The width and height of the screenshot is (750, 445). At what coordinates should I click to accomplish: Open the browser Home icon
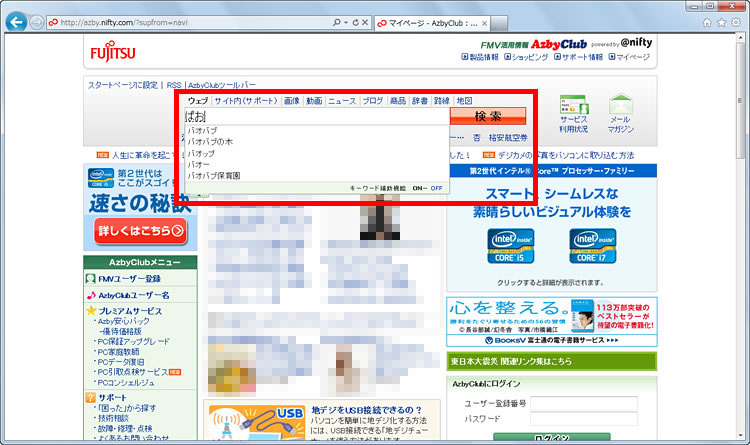click(x=707, y=22)
